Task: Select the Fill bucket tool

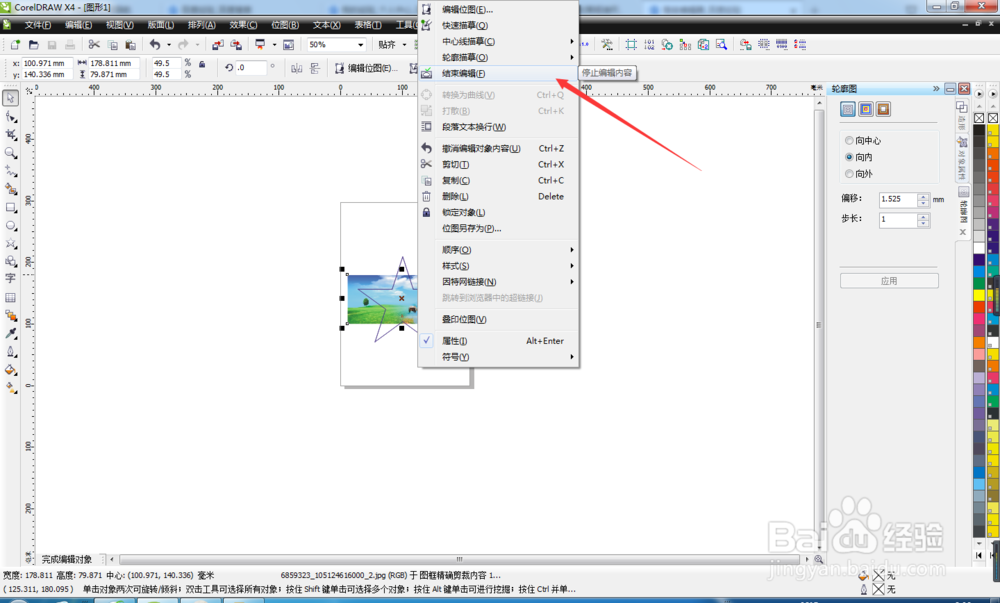Action: (11, 370)
